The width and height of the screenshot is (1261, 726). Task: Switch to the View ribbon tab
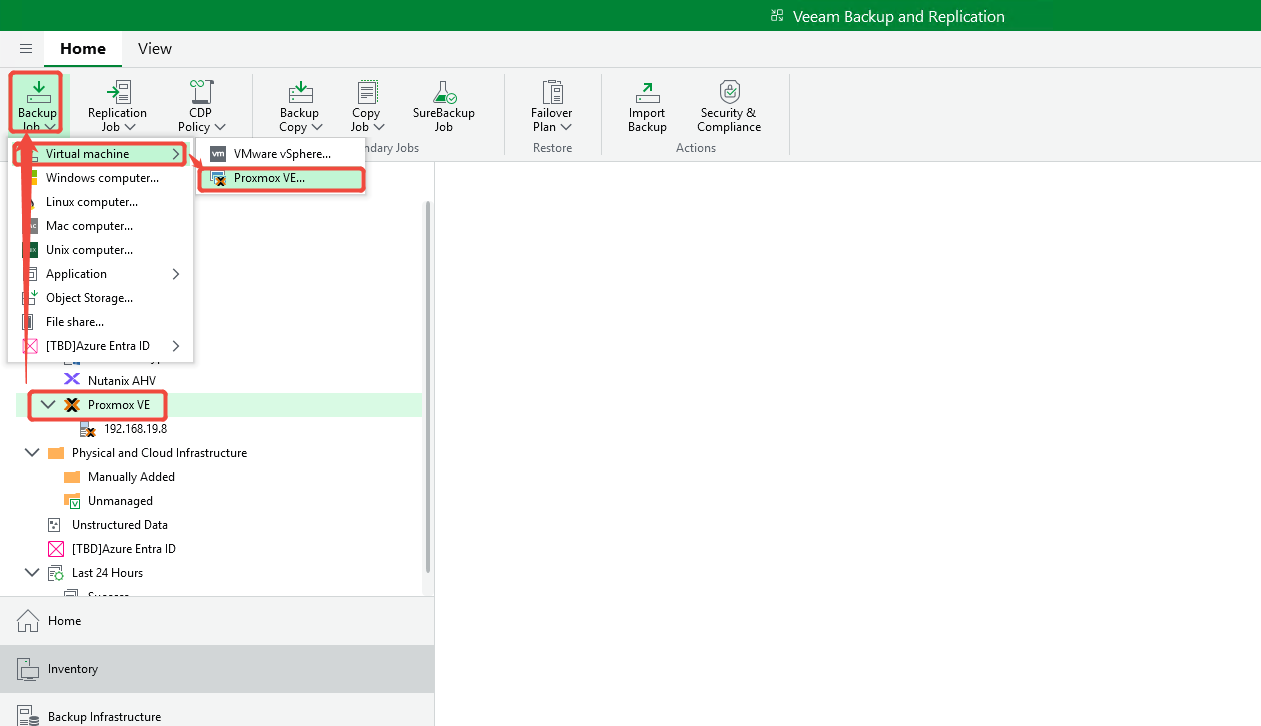click(155, 48)
